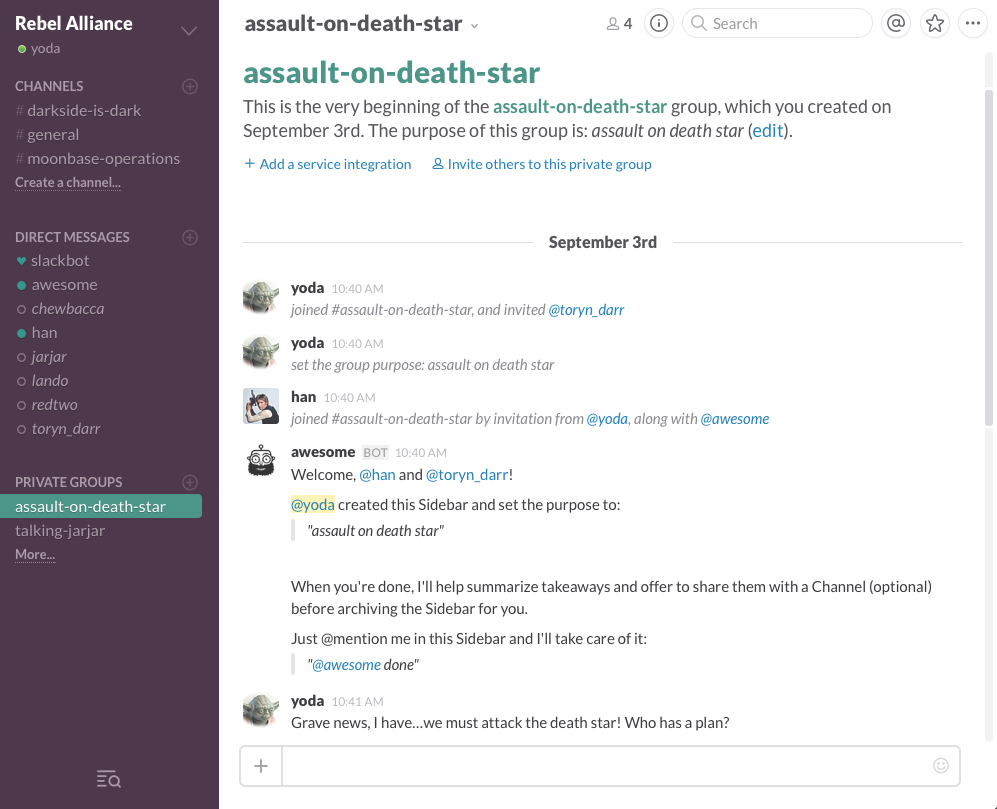Attach a file with the plus button
The height and width of the screenshot is (809, 997).
click(261, 766)
